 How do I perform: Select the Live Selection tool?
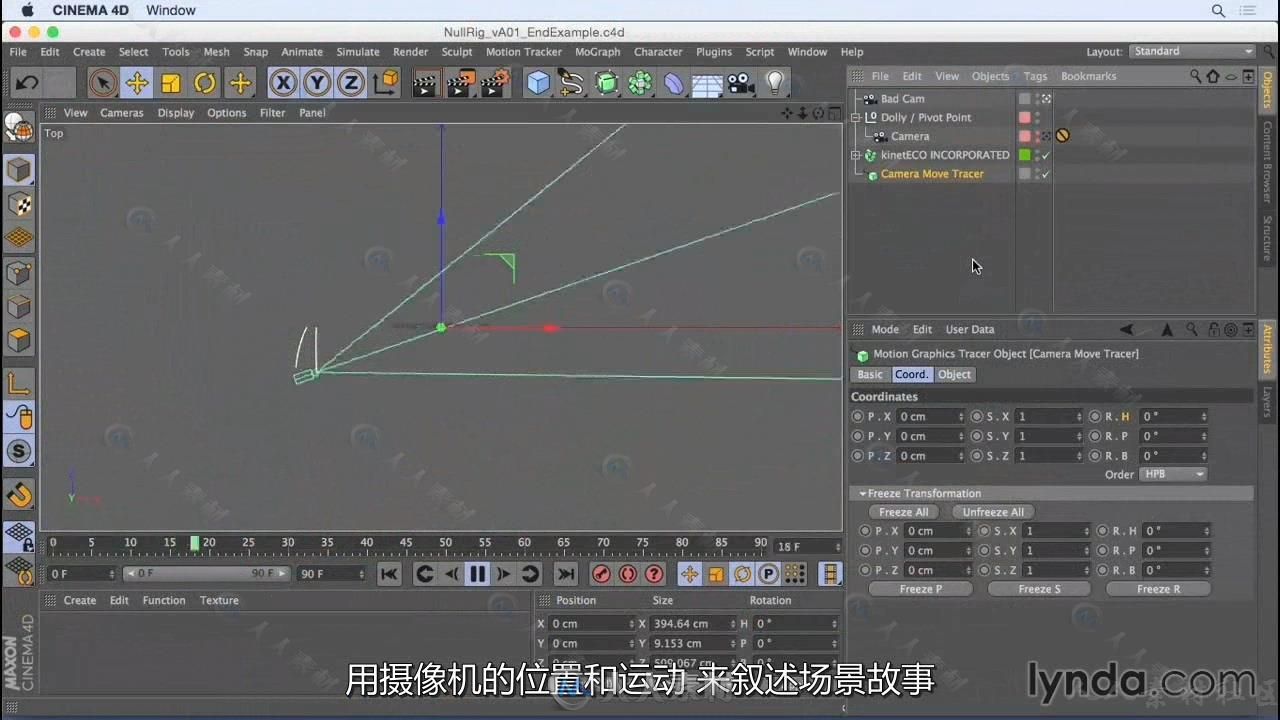tap(101, 83)
